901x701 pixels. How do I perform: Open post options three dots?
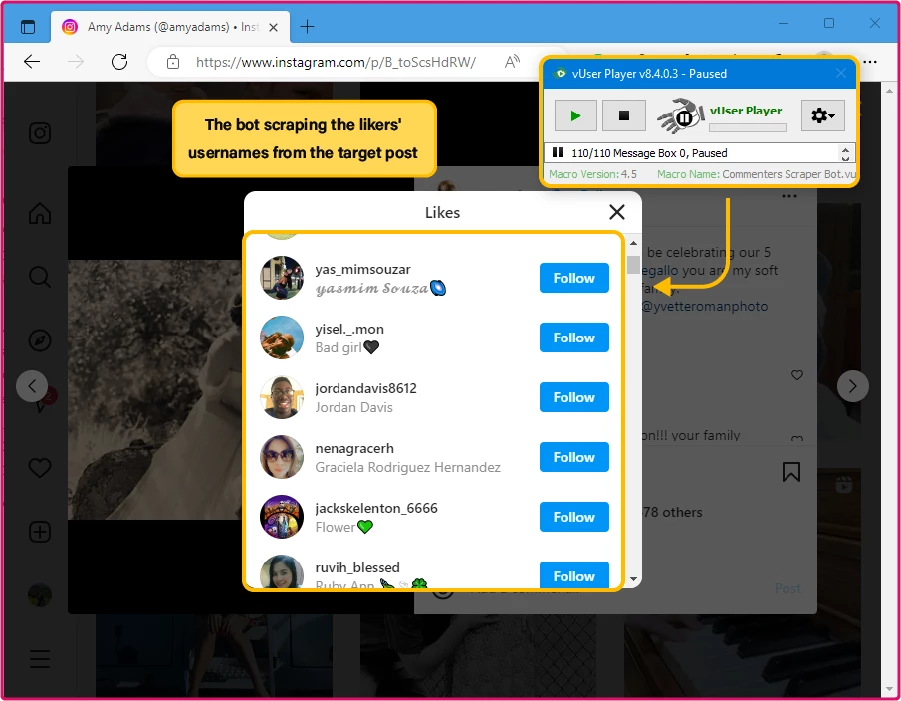790,197
